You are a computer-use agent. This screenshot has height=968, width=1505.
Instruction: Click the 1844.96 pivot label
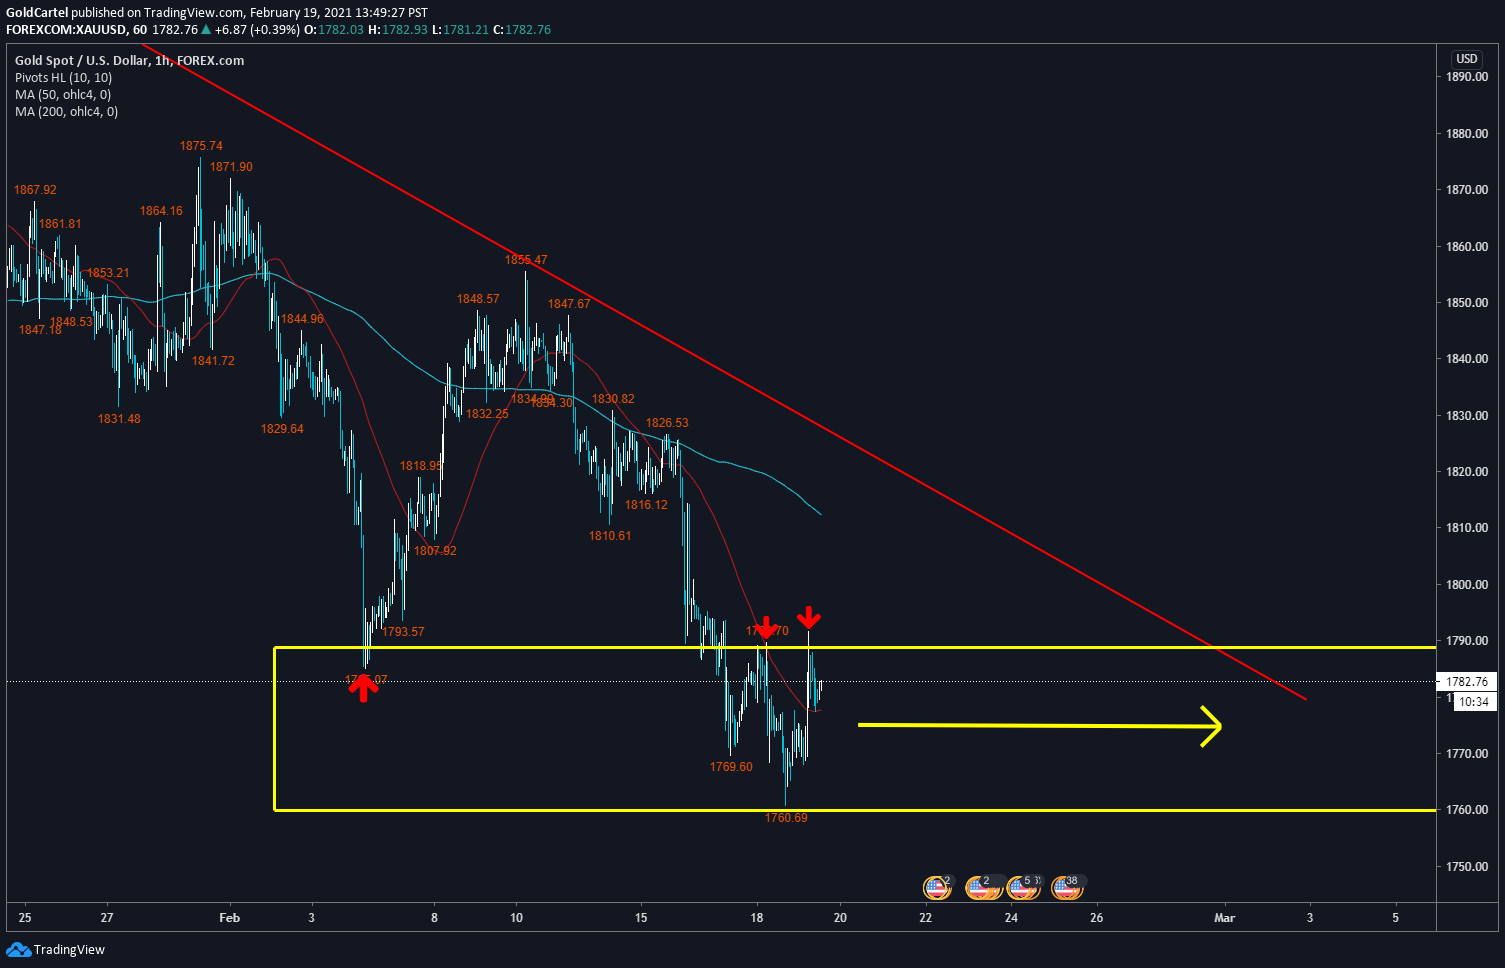coord(302,319)
